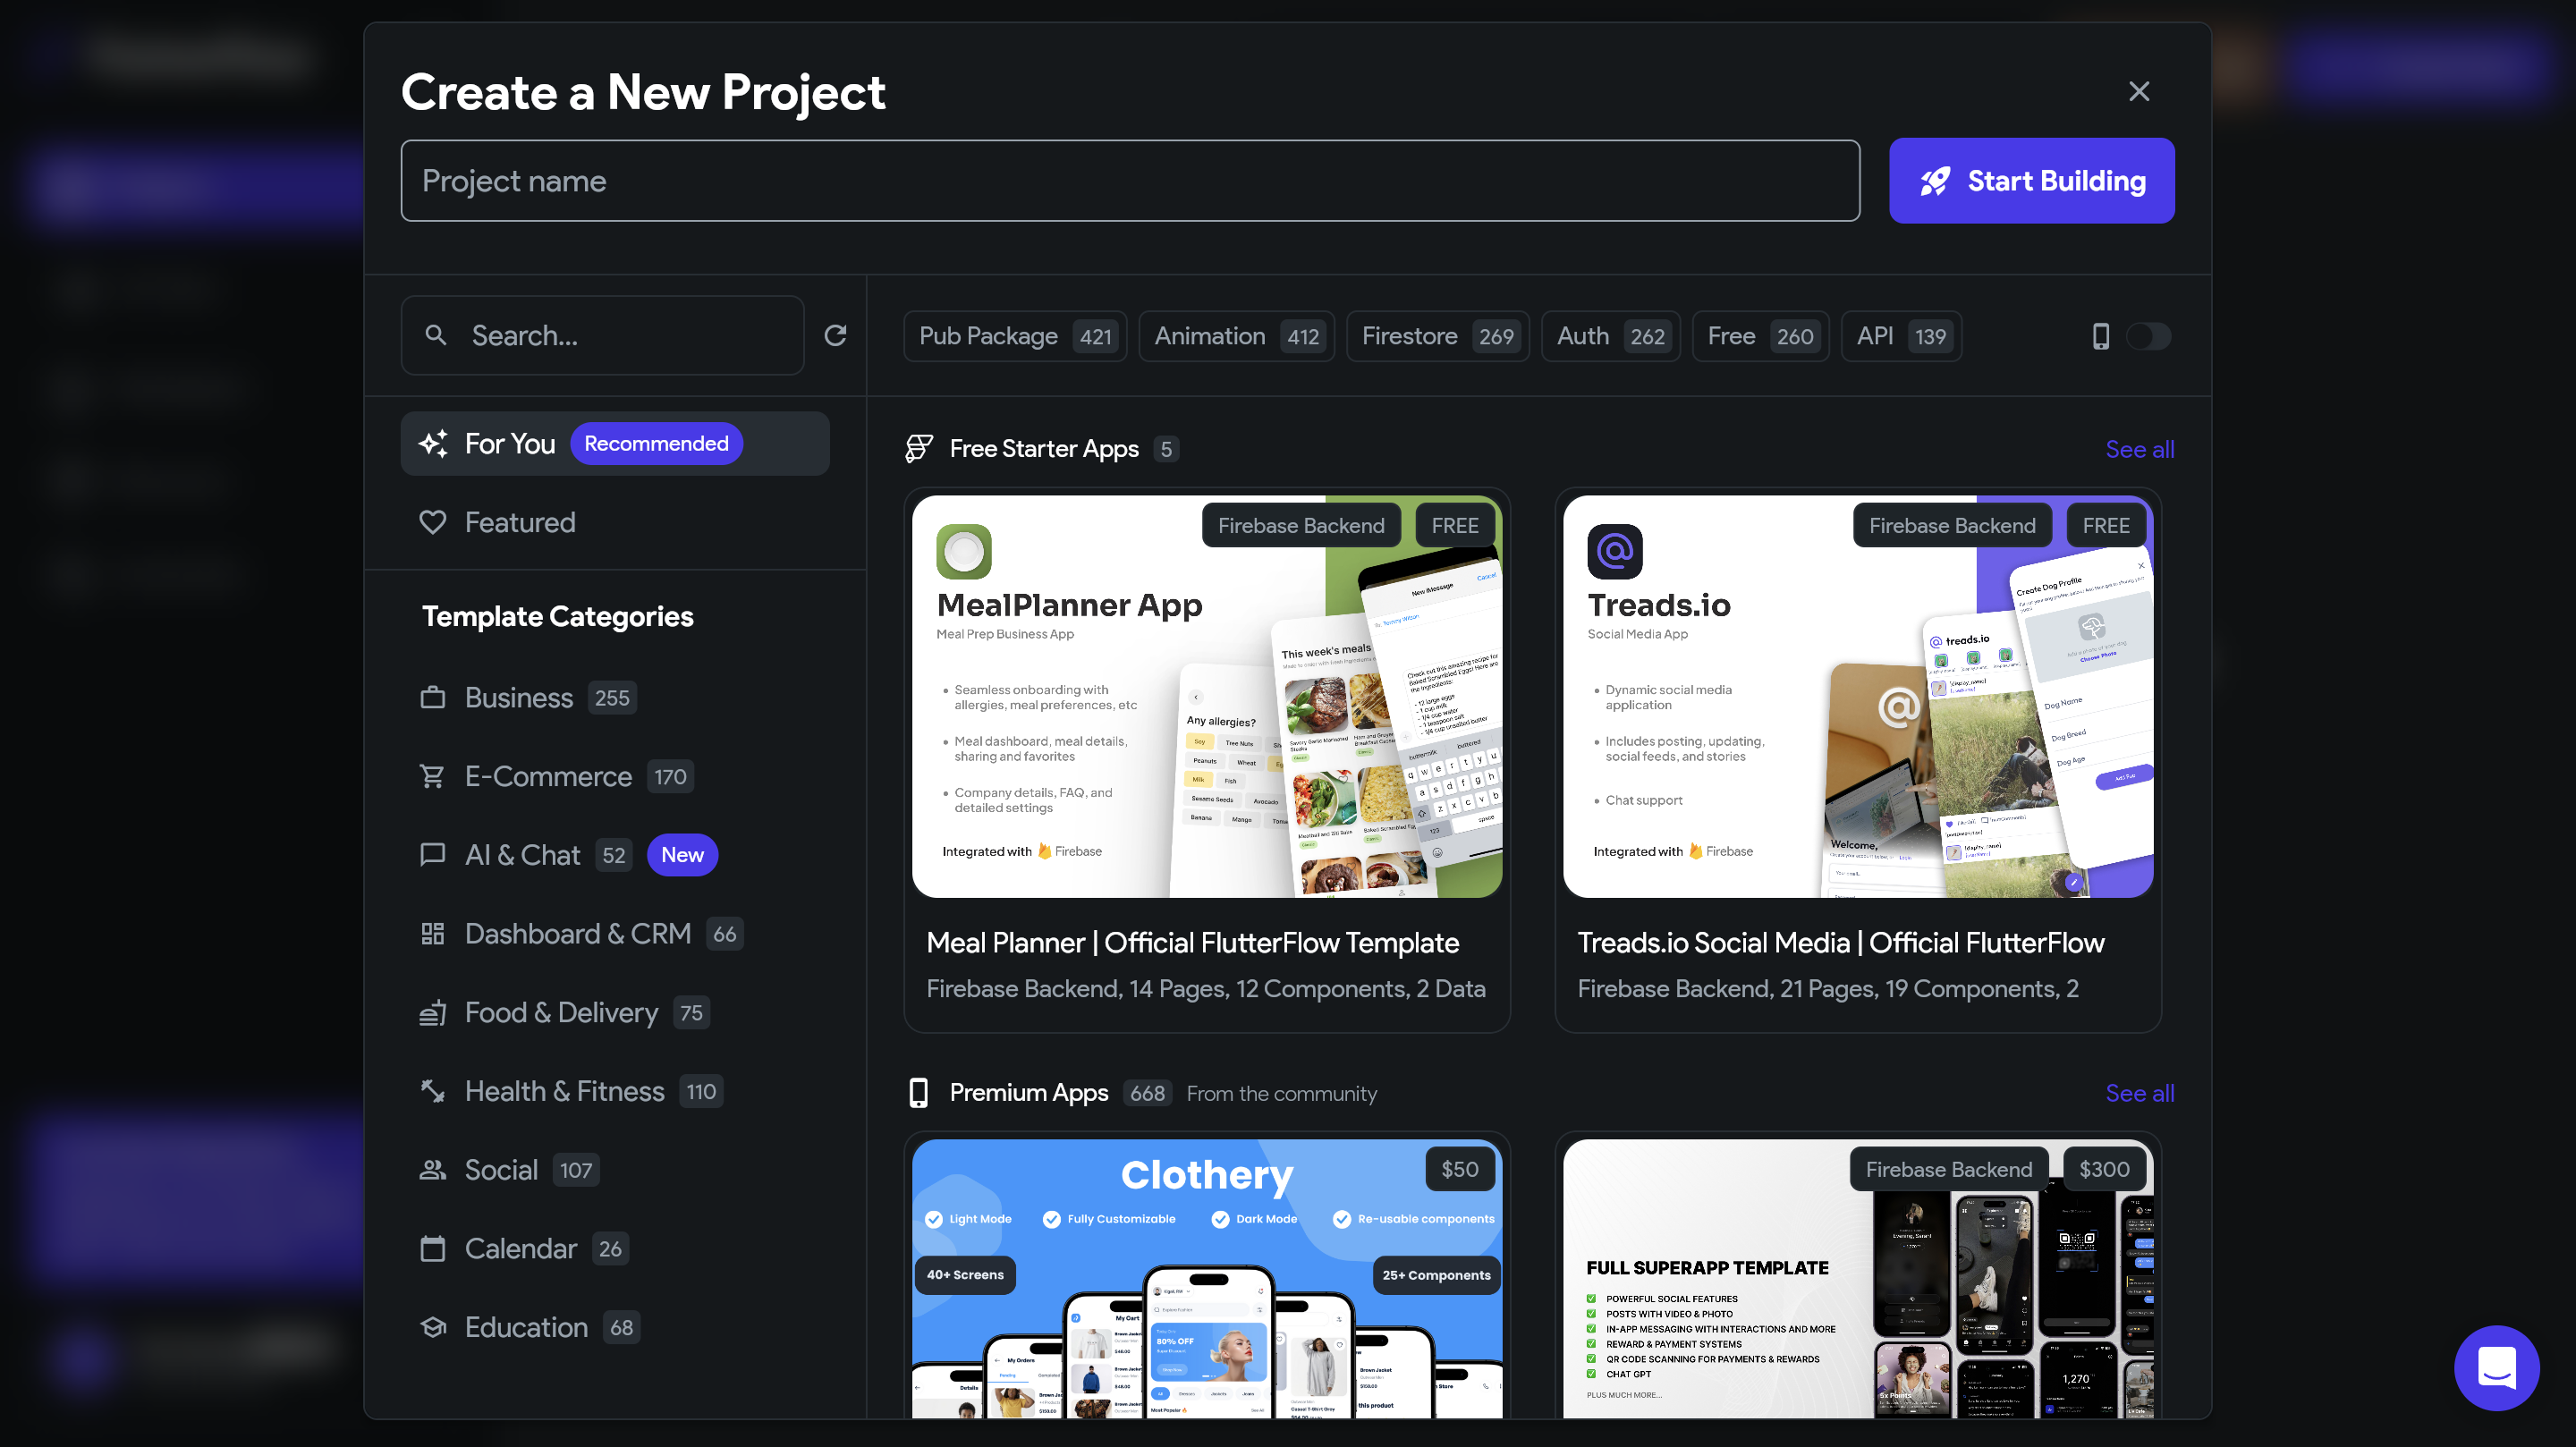
Task: Click the Education graduation cap icon
Action: tap(432, 1327)
